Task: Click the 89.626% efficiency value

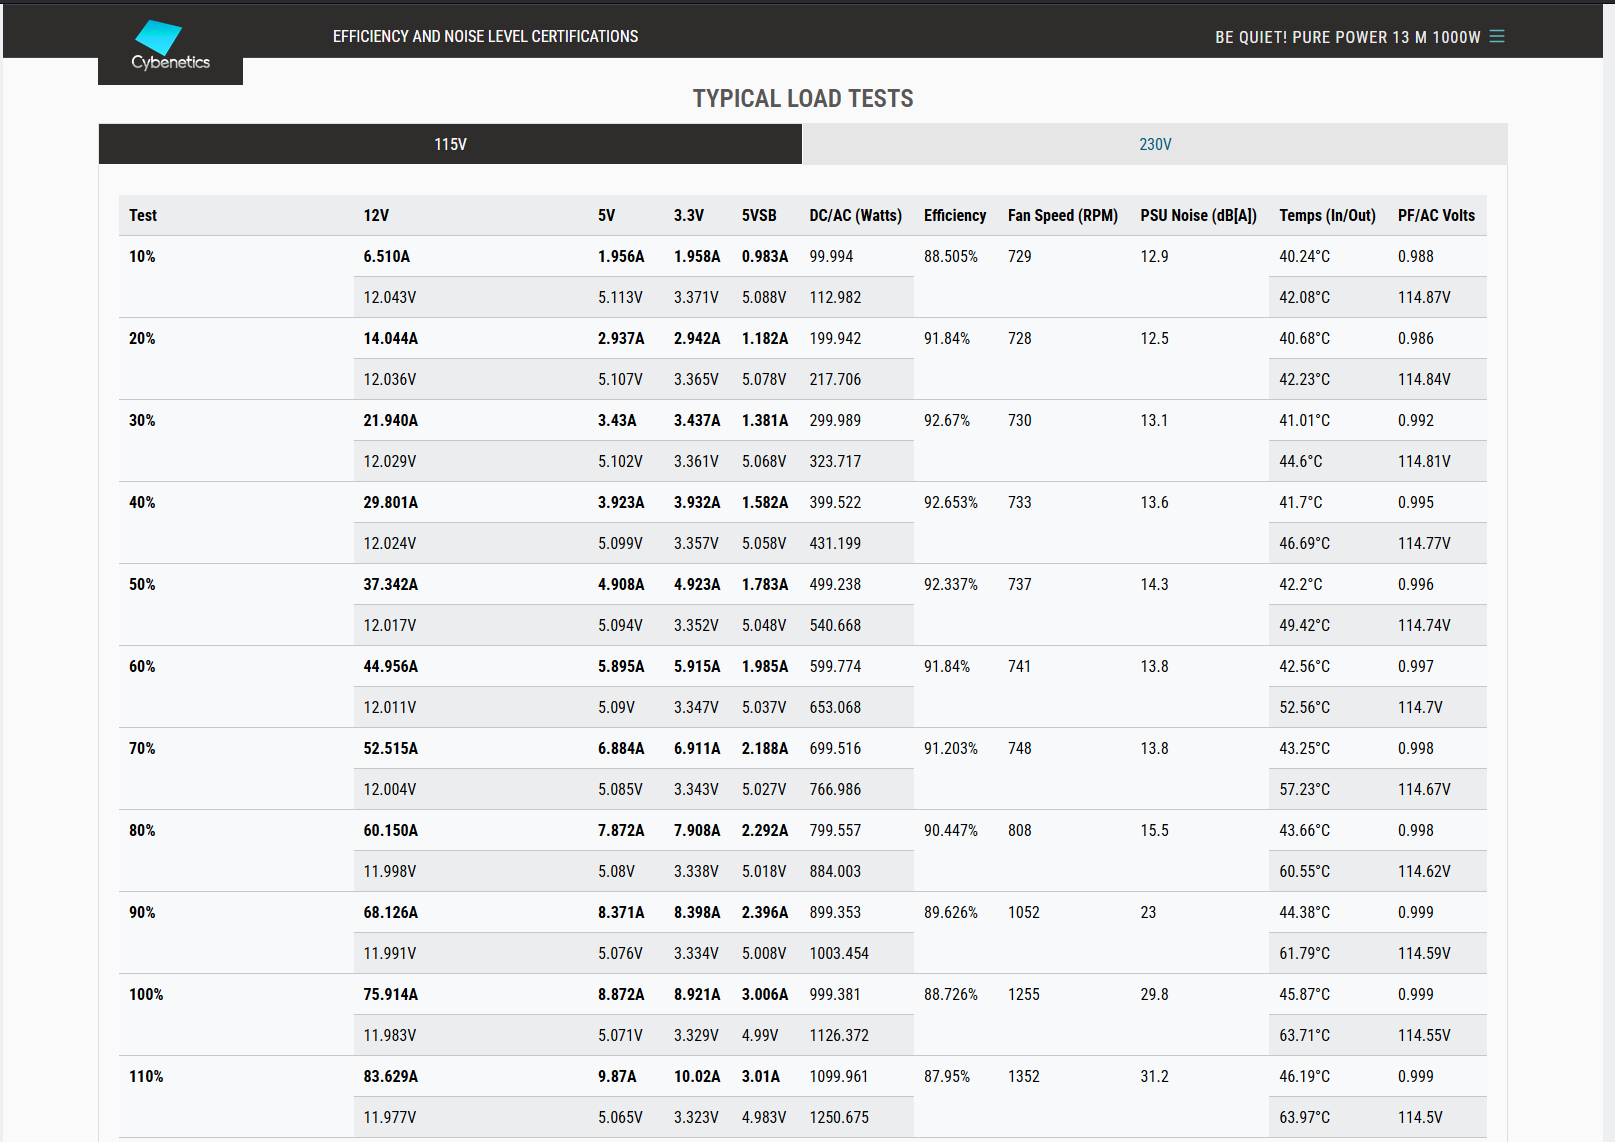Action: pyautogui.click(x=951, y=912)
